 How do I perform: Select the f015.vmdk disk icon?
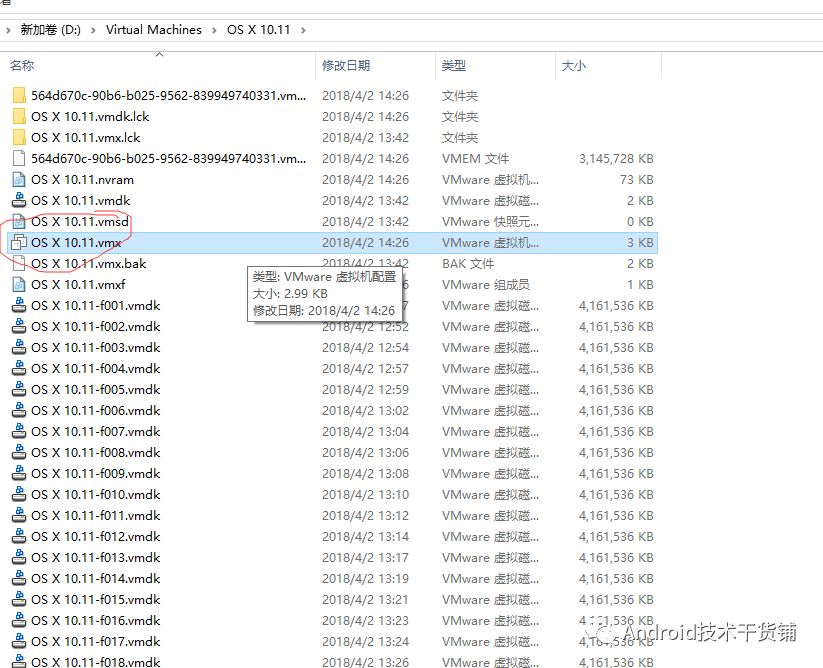[x=19, y=599]
